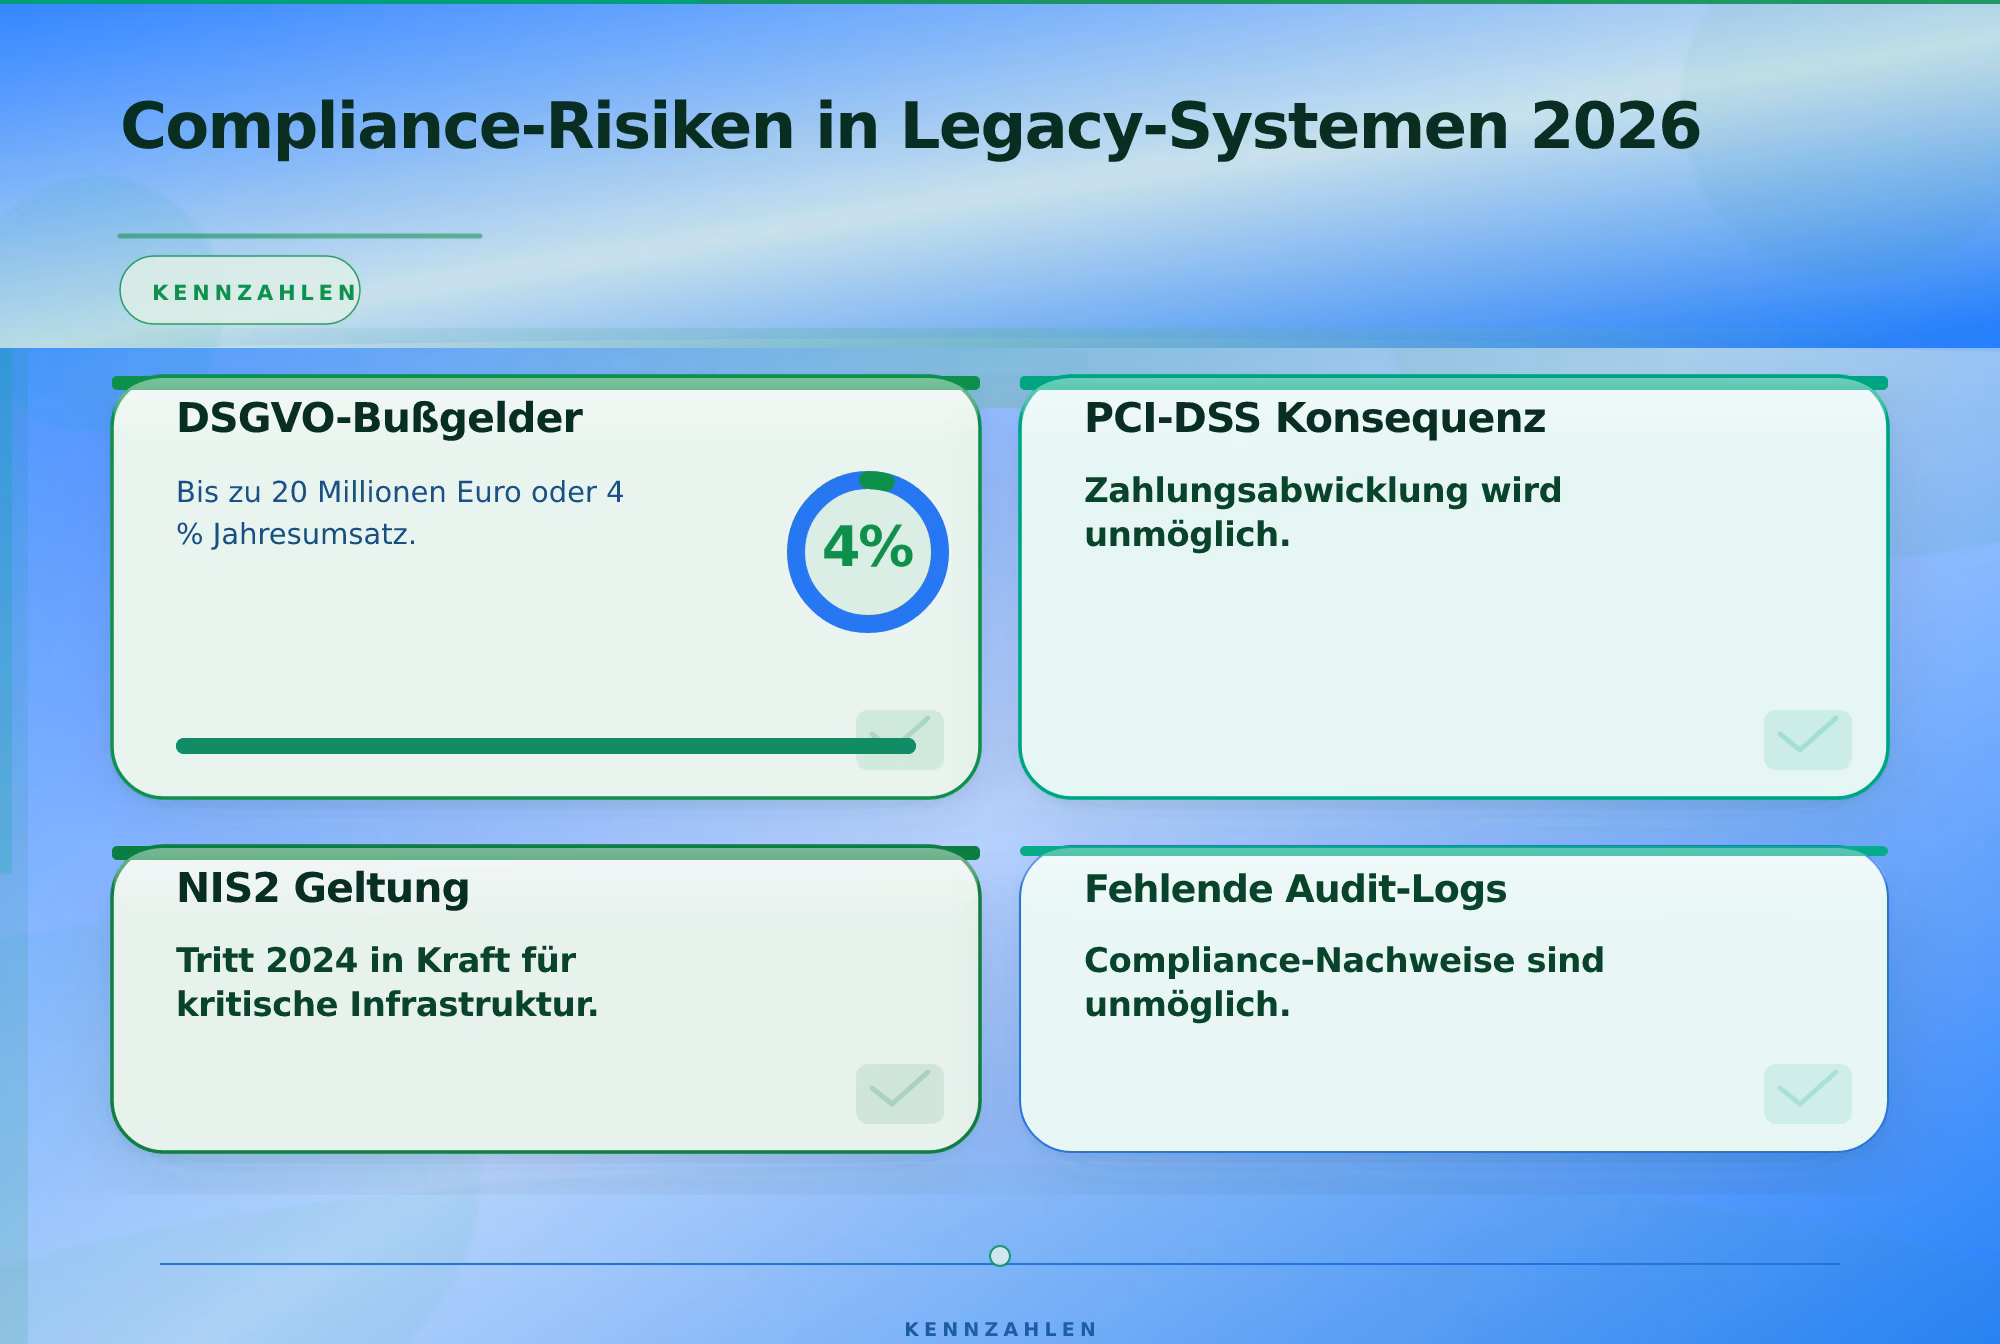Click text 'Tritt 2024 in Kraft für kritische Infrastruktur.'
2000x1344 pixels.
point(387,982)
